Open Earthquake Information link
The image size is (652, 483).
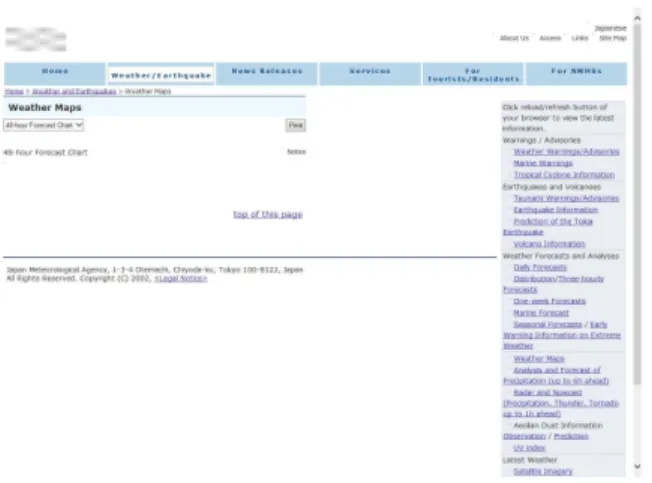[x=556, y=210]
